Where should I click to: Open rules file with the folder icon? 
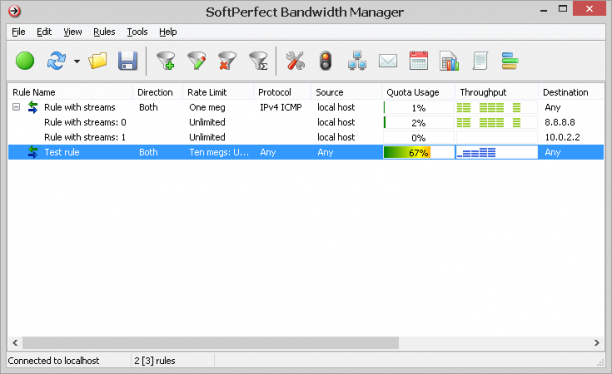(98, 61)
